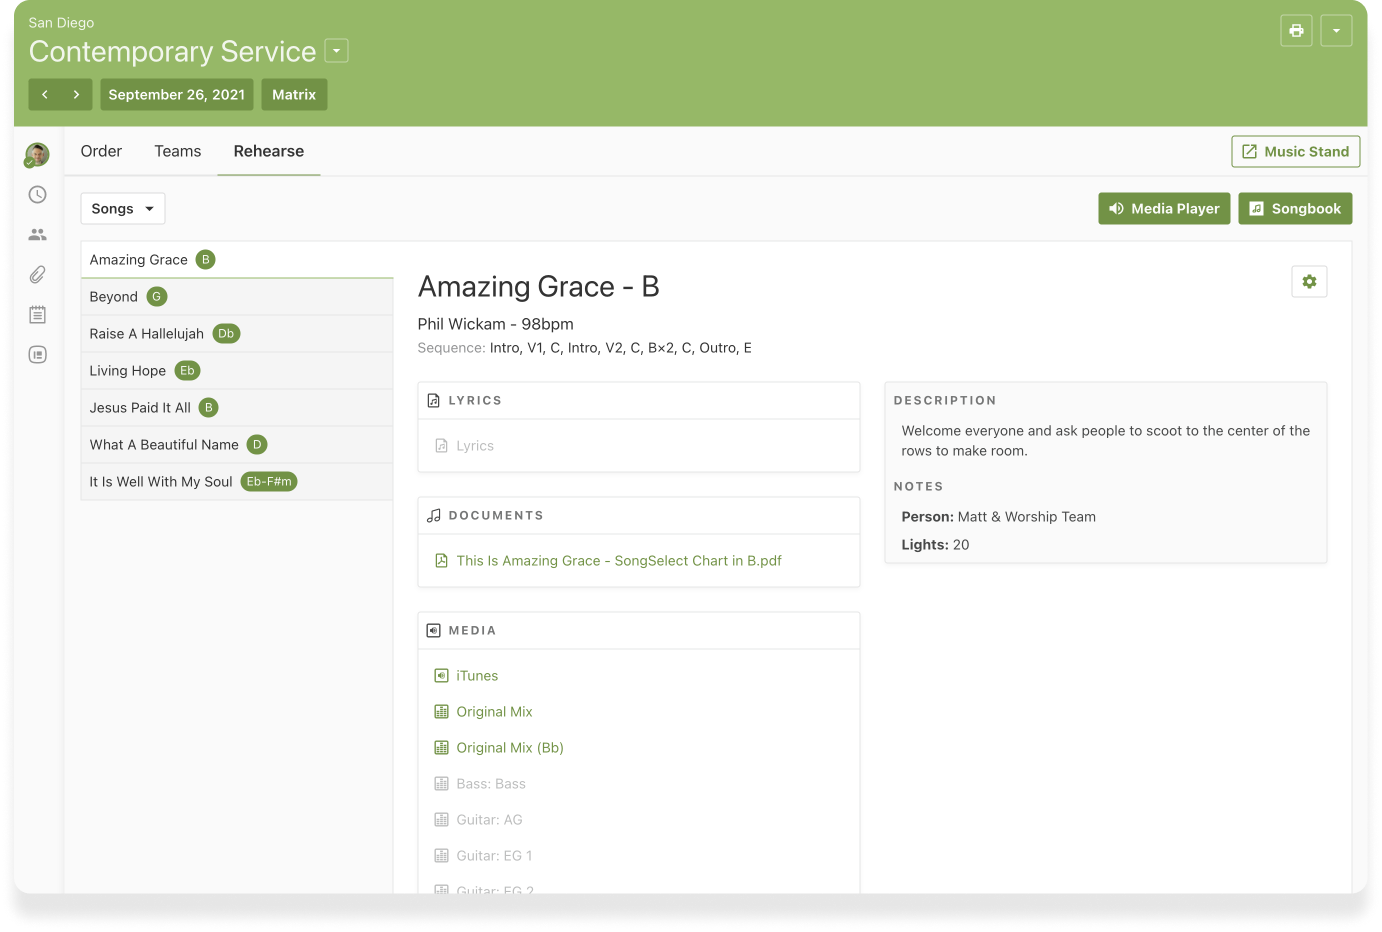The width and height of the screenshot is (1382, 932).
Task: Click the print icon in header
Action: 1296,31
